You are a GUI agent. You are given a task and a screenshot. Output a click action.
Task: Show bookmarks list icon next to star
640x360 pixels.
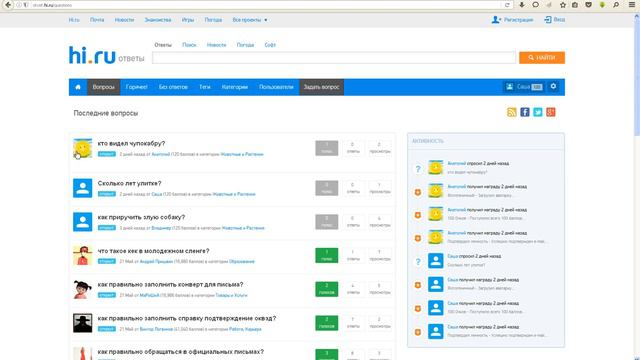[x=575, y=5]
